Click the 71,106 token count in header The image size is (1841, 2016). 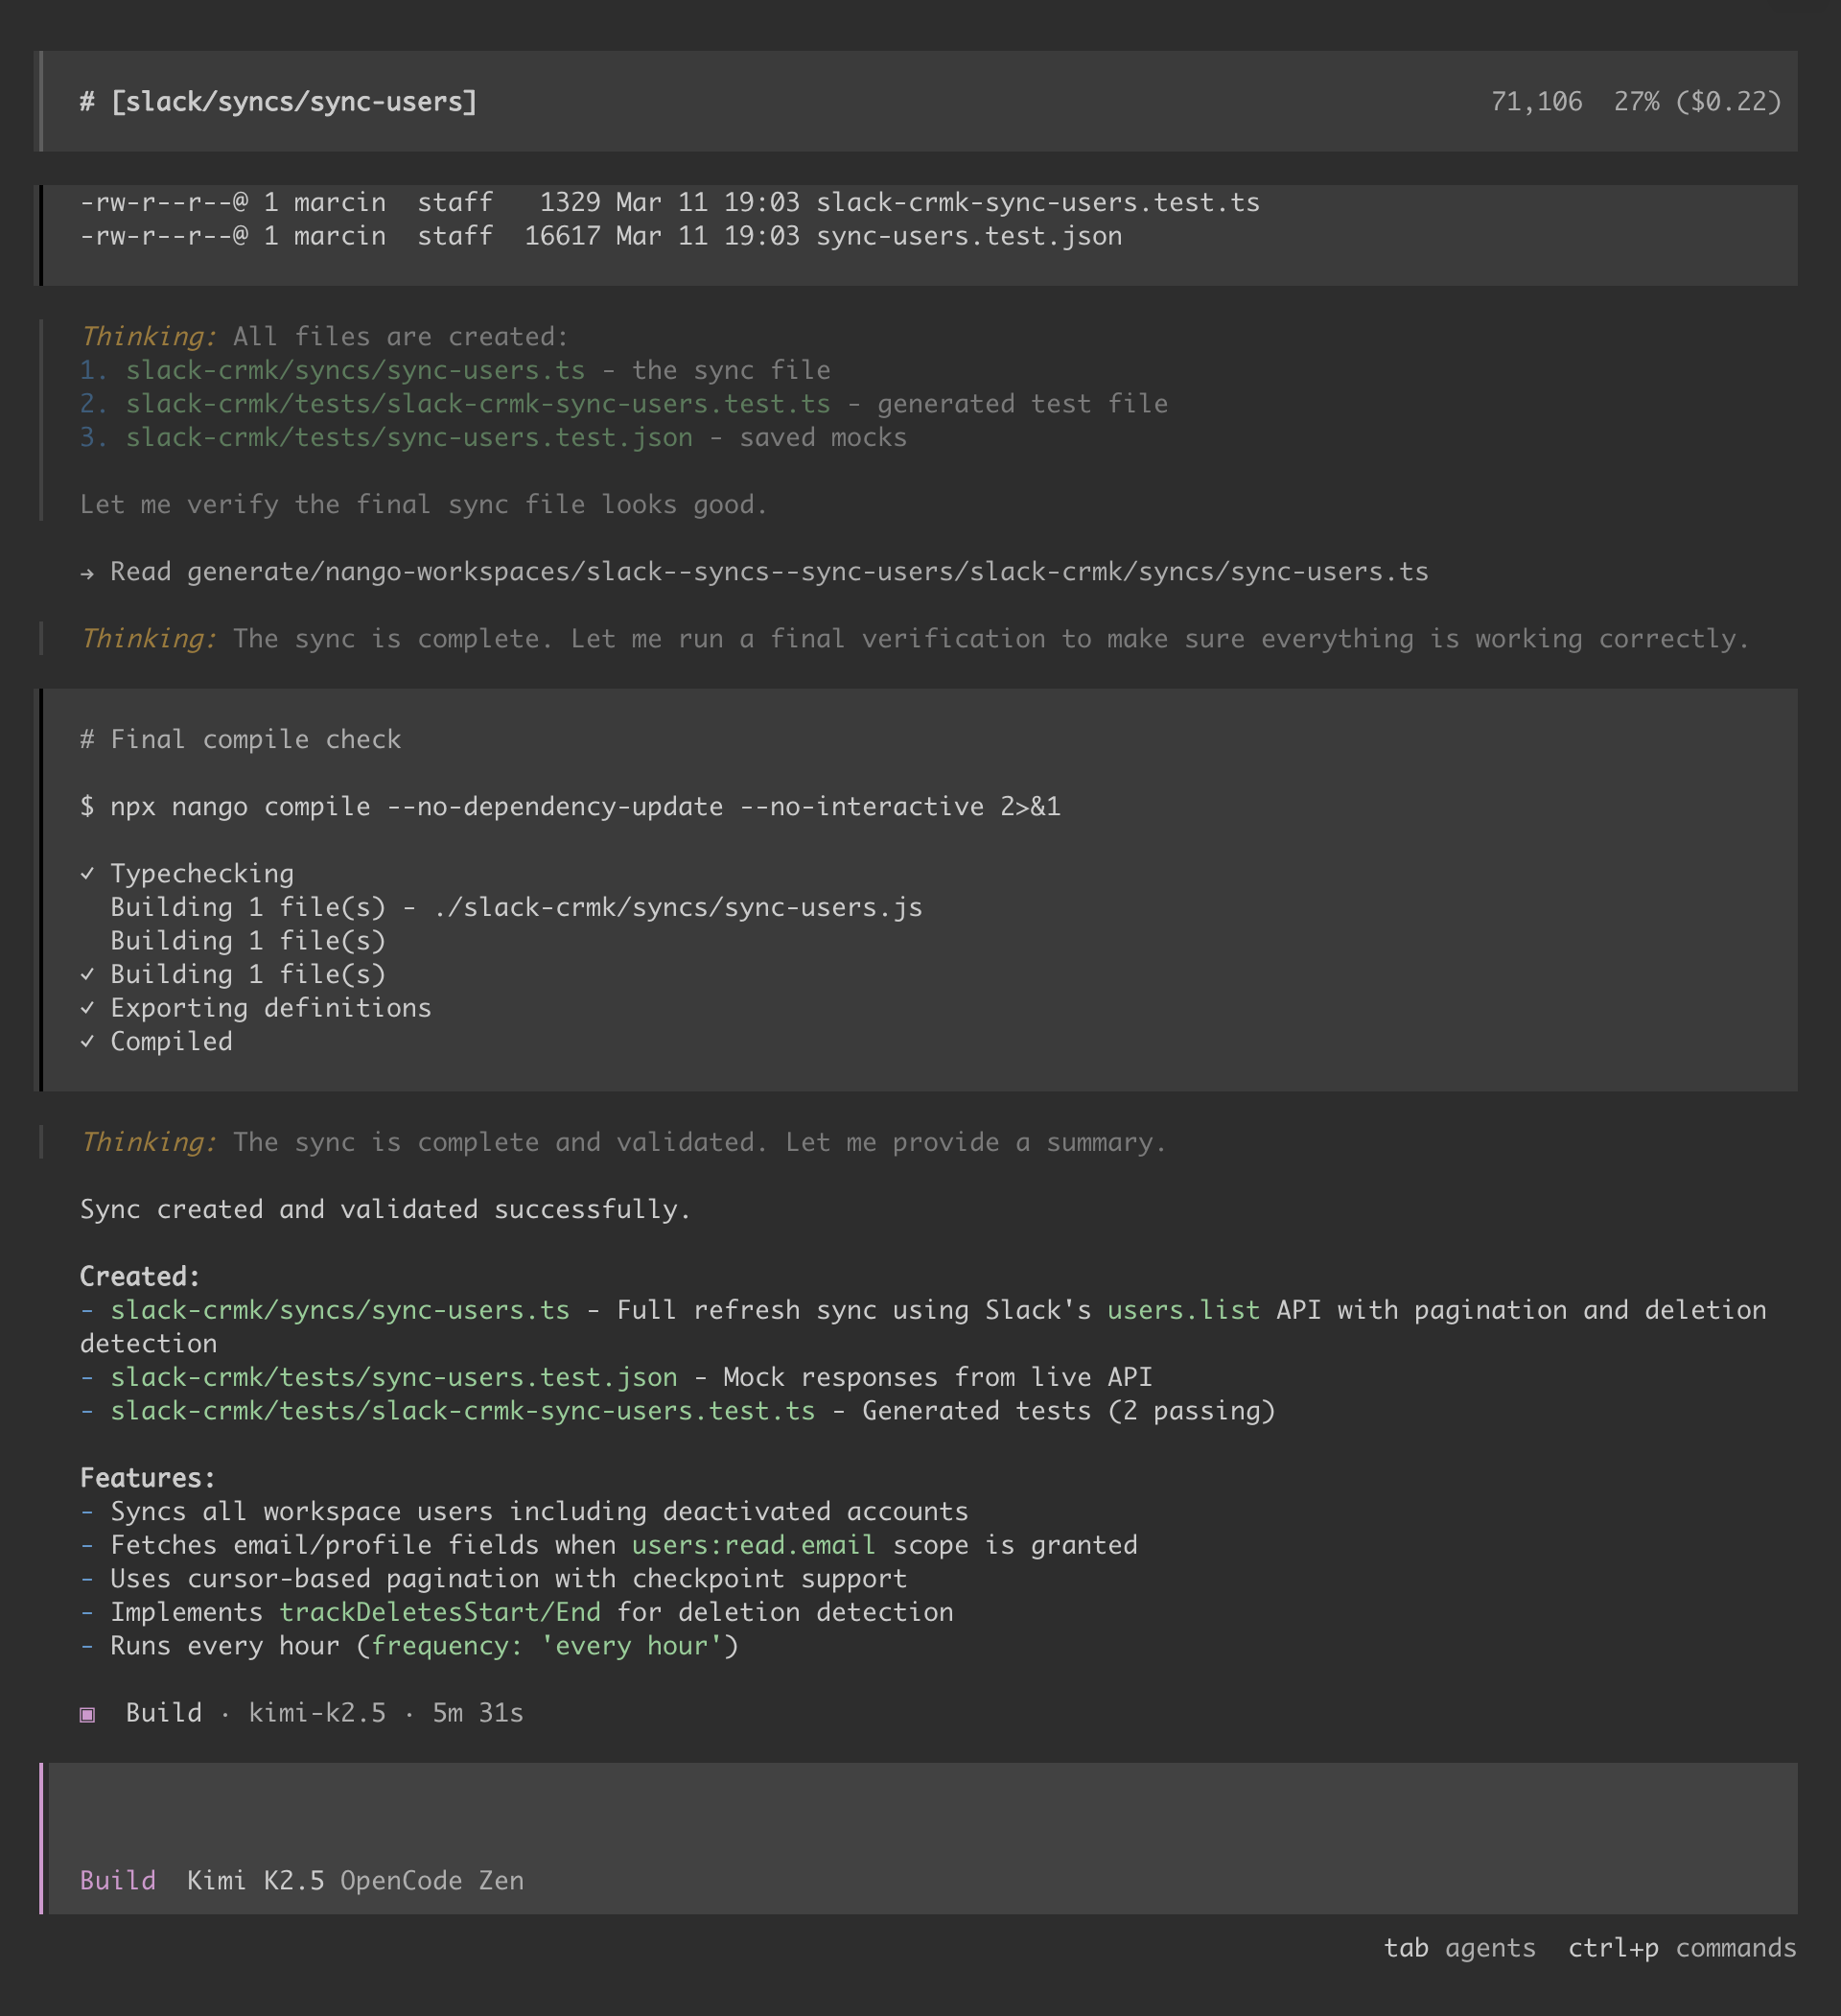click(1536, 102)
